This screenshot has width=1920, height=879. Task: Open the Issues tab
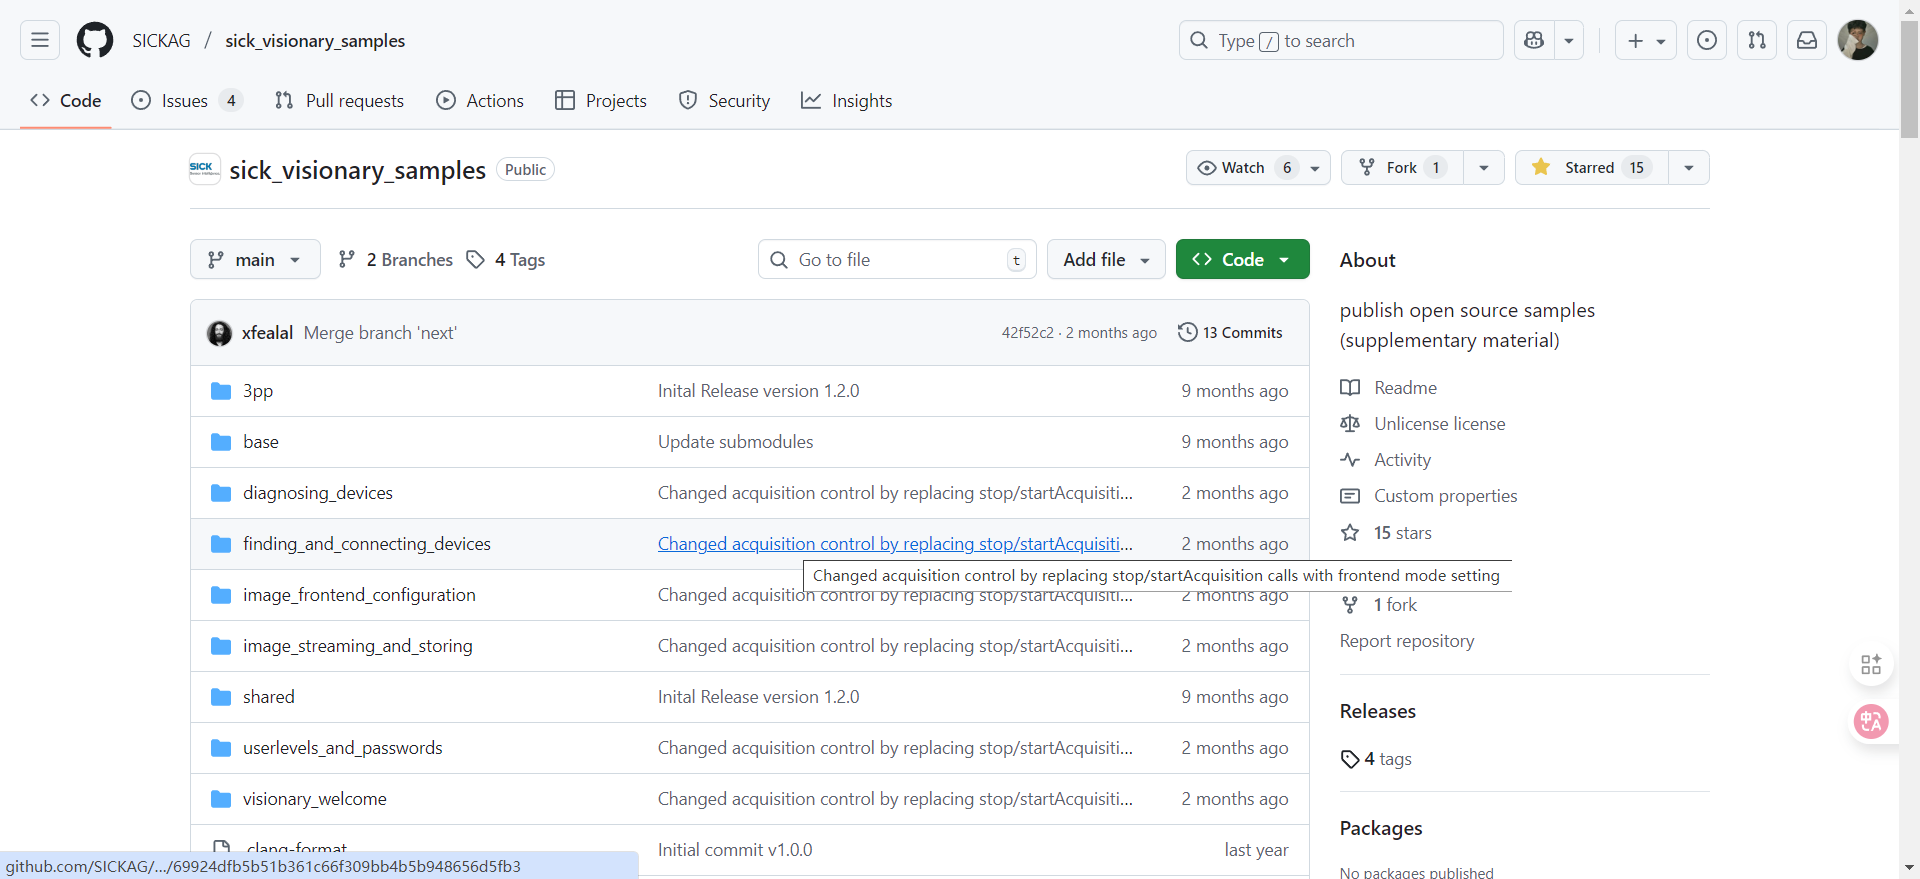pyautogui.click(x=187, y=100)
